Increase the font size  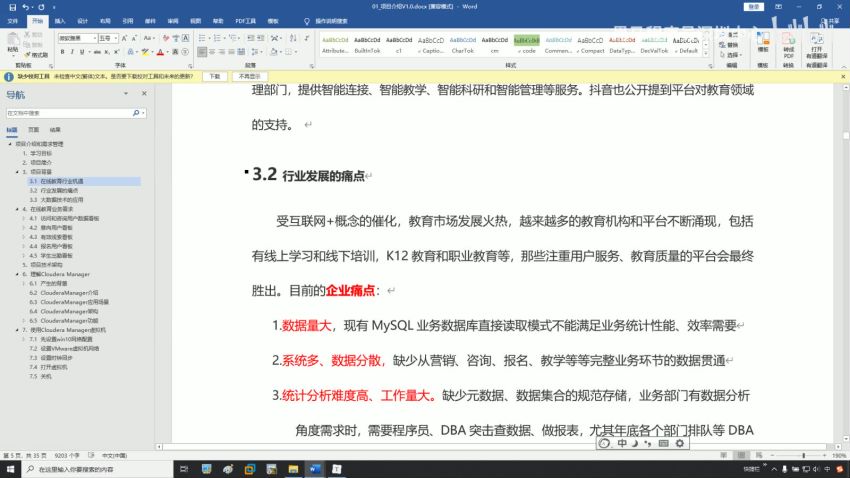coord(124,38)
